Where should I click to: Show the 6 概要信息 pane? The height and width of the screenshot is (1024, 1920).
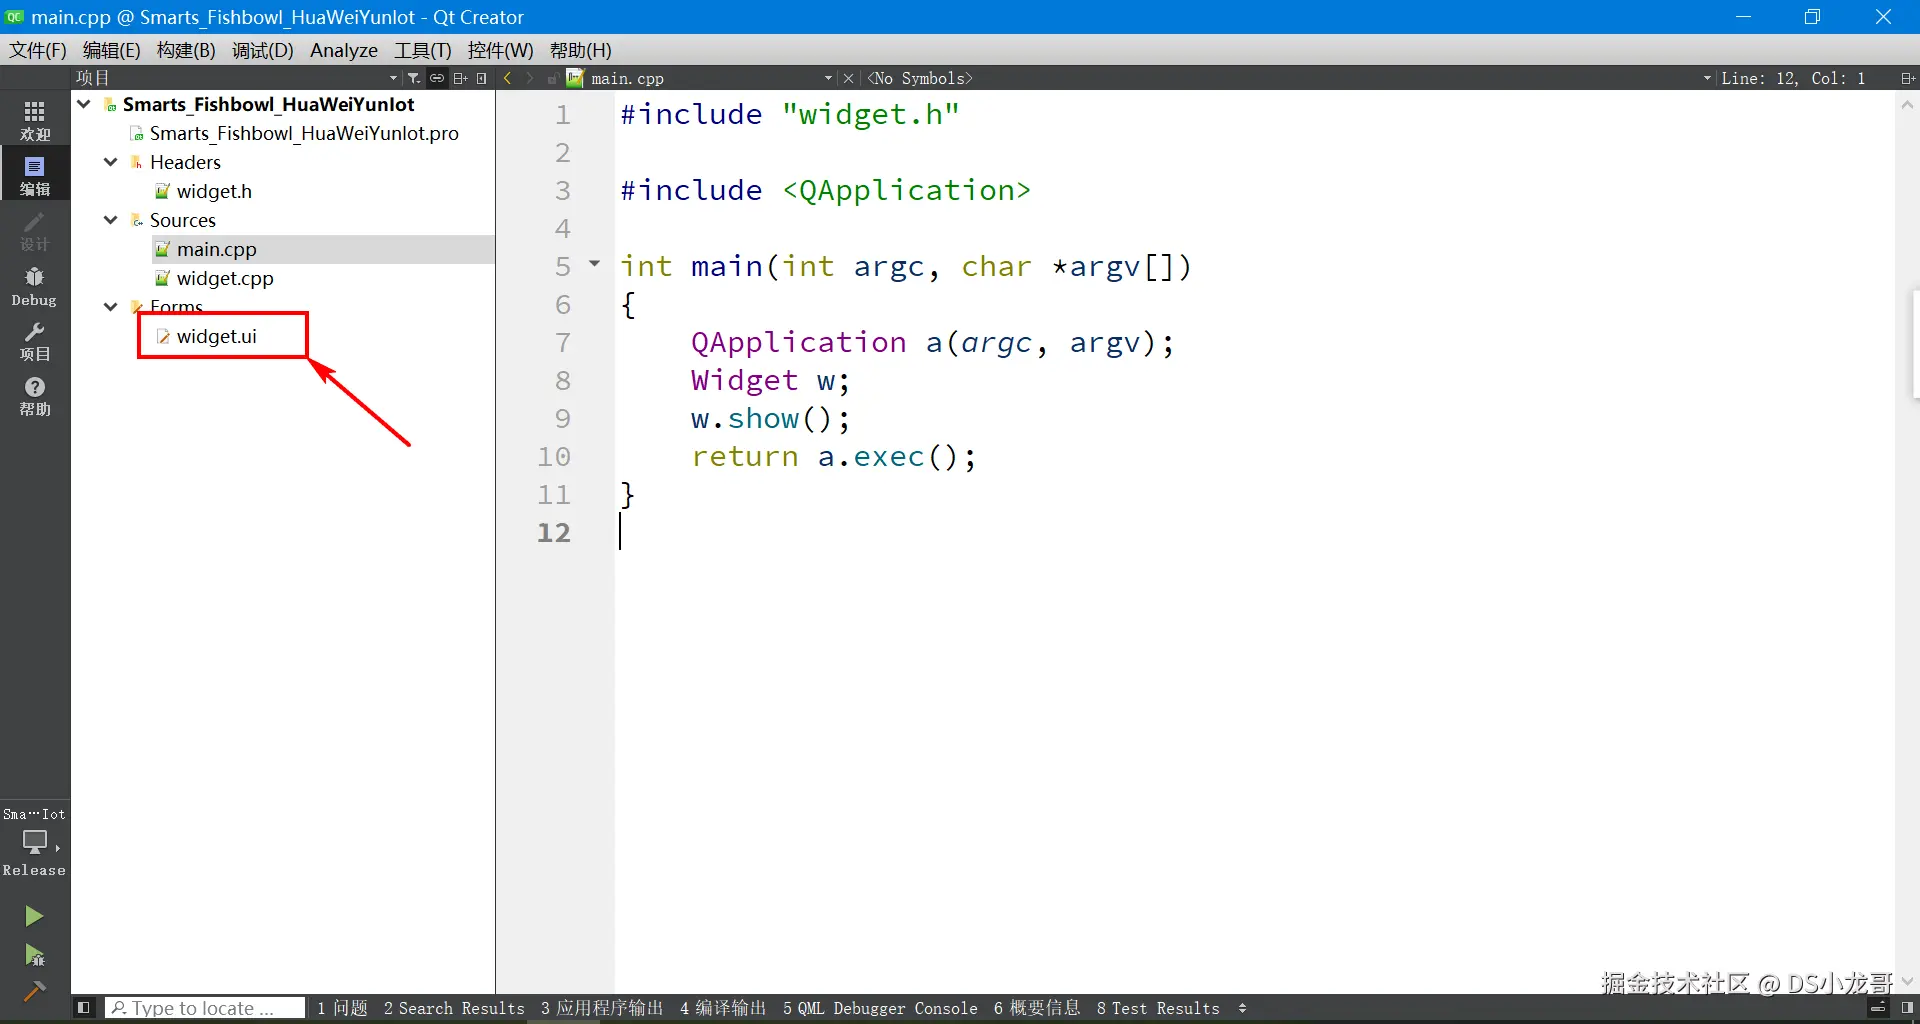(1037, 1008)
